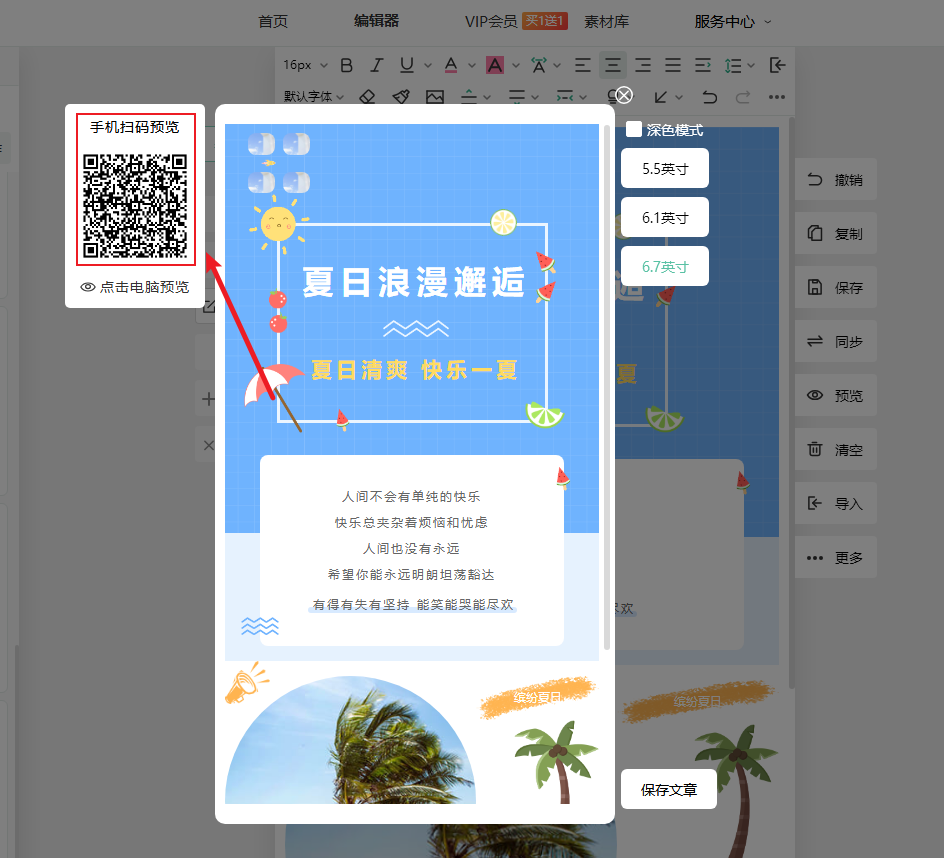Open toolbar three-dots more options
Viewport: 944px width, 858px height.
(777, 97)
